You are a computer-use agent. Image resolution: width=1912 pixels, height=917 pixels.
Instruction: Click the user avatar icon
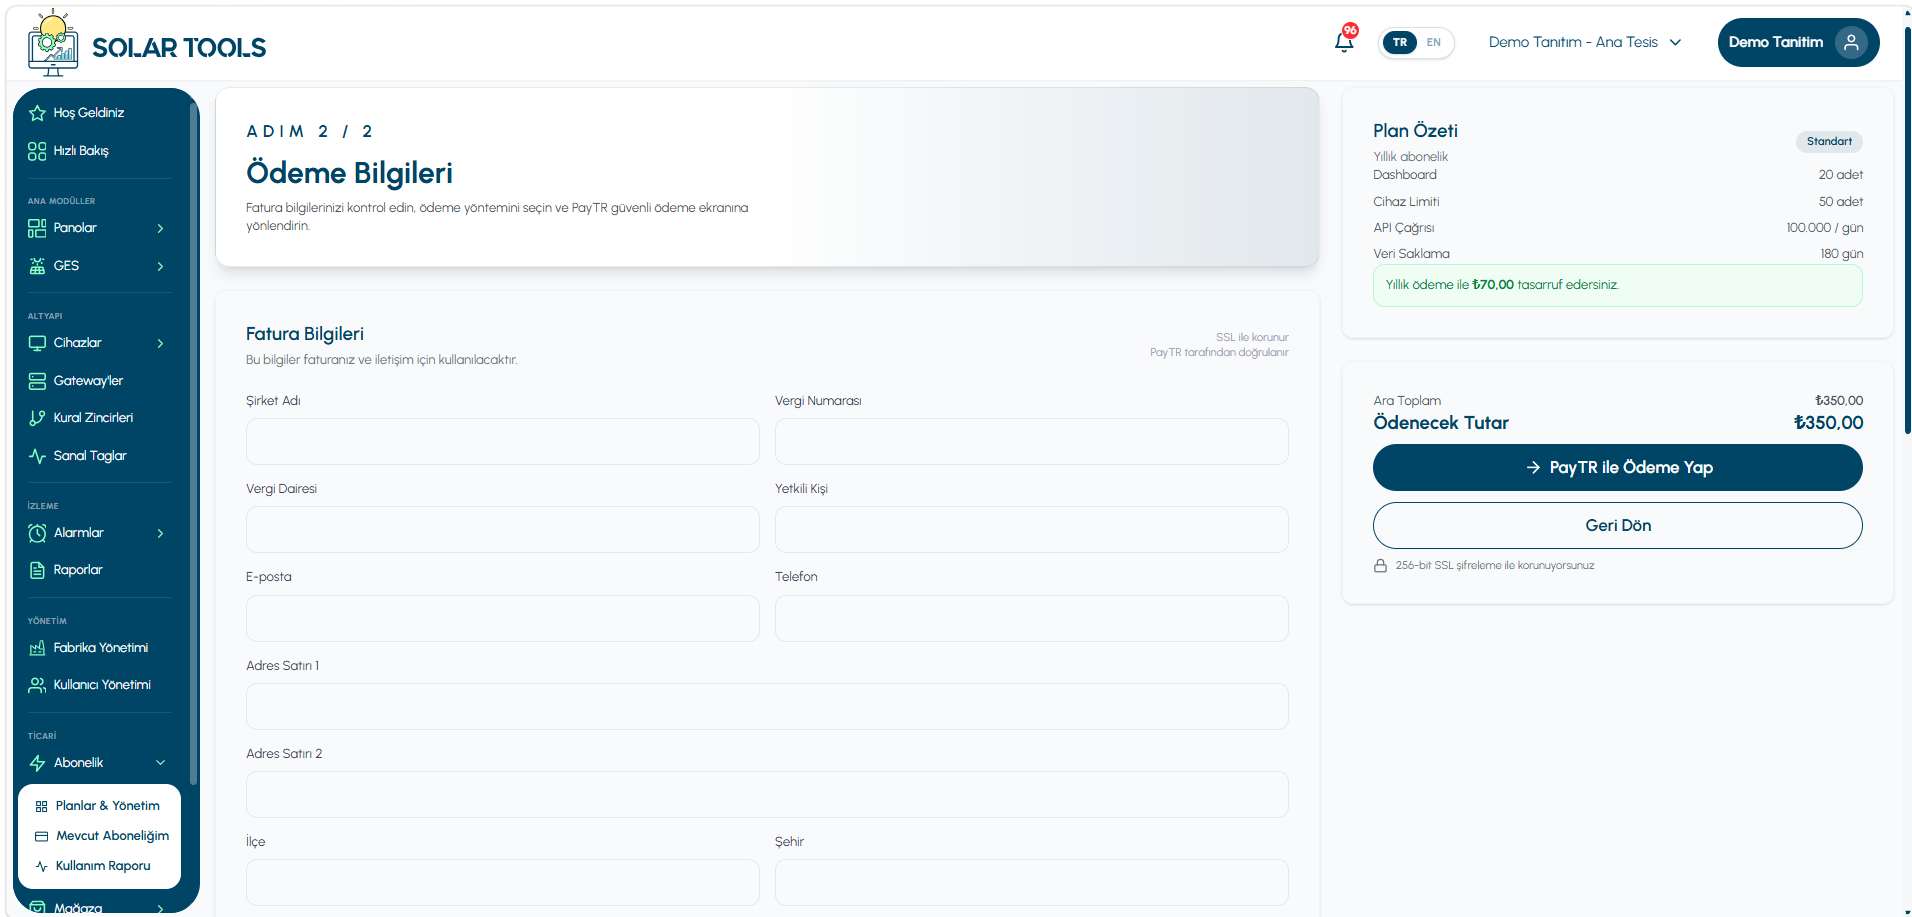1851,42
